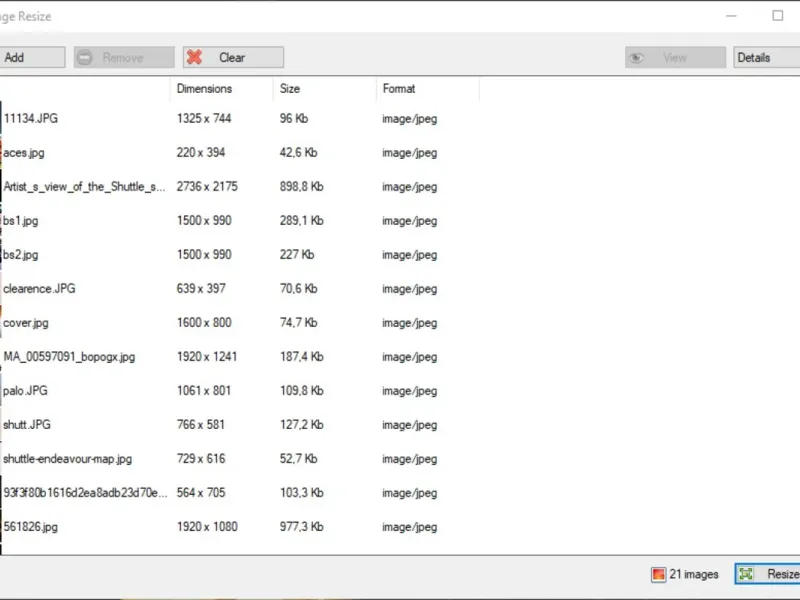
Task: Click the 2736 x 2175 dimensions cell
Action: 207,187
